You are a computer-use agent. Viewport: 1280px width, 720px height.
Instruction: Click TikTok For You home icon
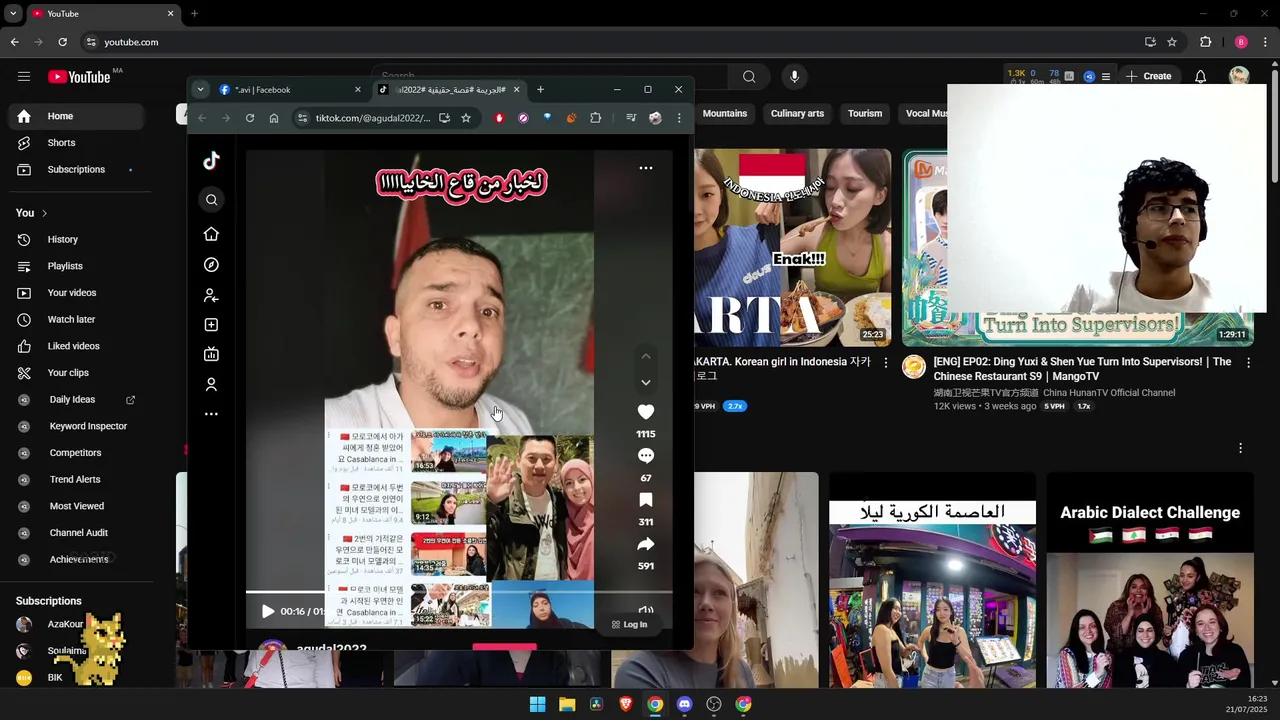pos(211,234)
